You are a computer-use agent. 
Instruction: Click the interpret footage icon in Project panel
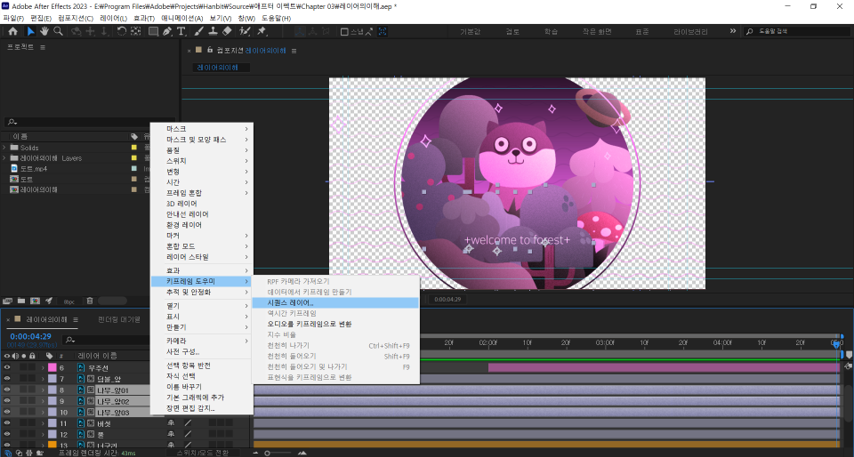[x=8, y=301]
